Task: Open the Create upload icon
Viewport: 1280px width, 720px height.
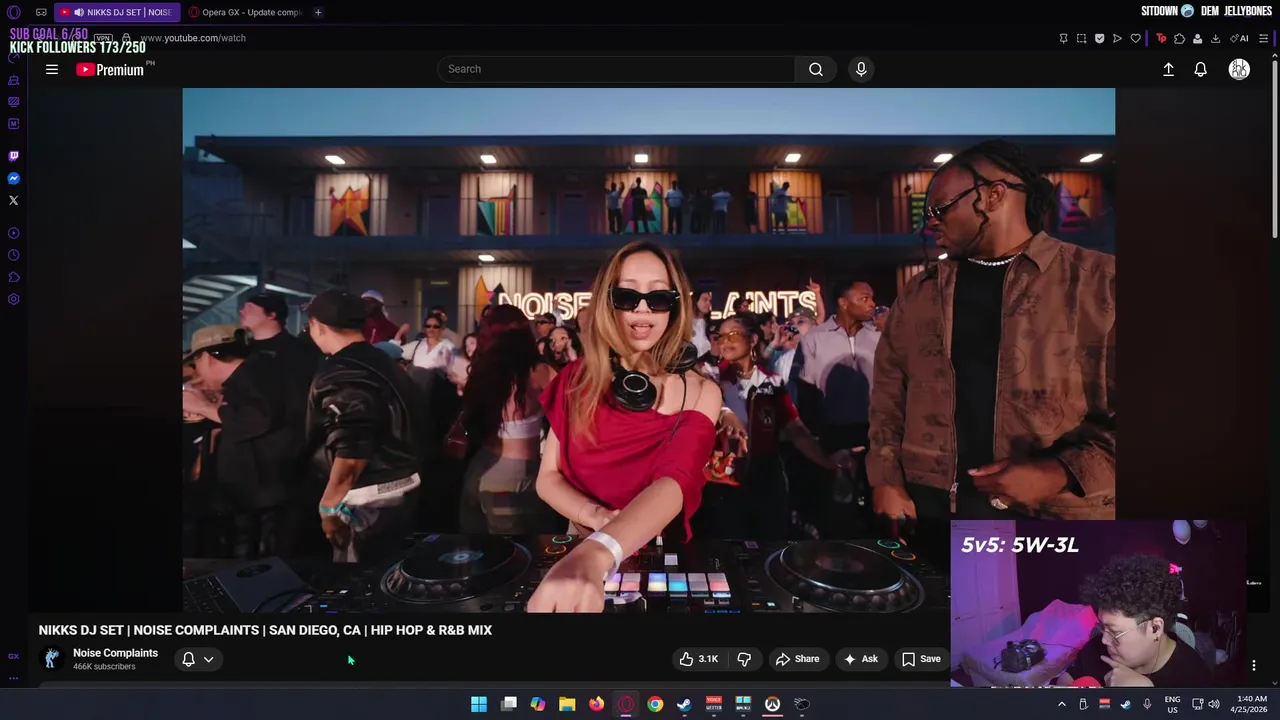Action: point(1168,69)
